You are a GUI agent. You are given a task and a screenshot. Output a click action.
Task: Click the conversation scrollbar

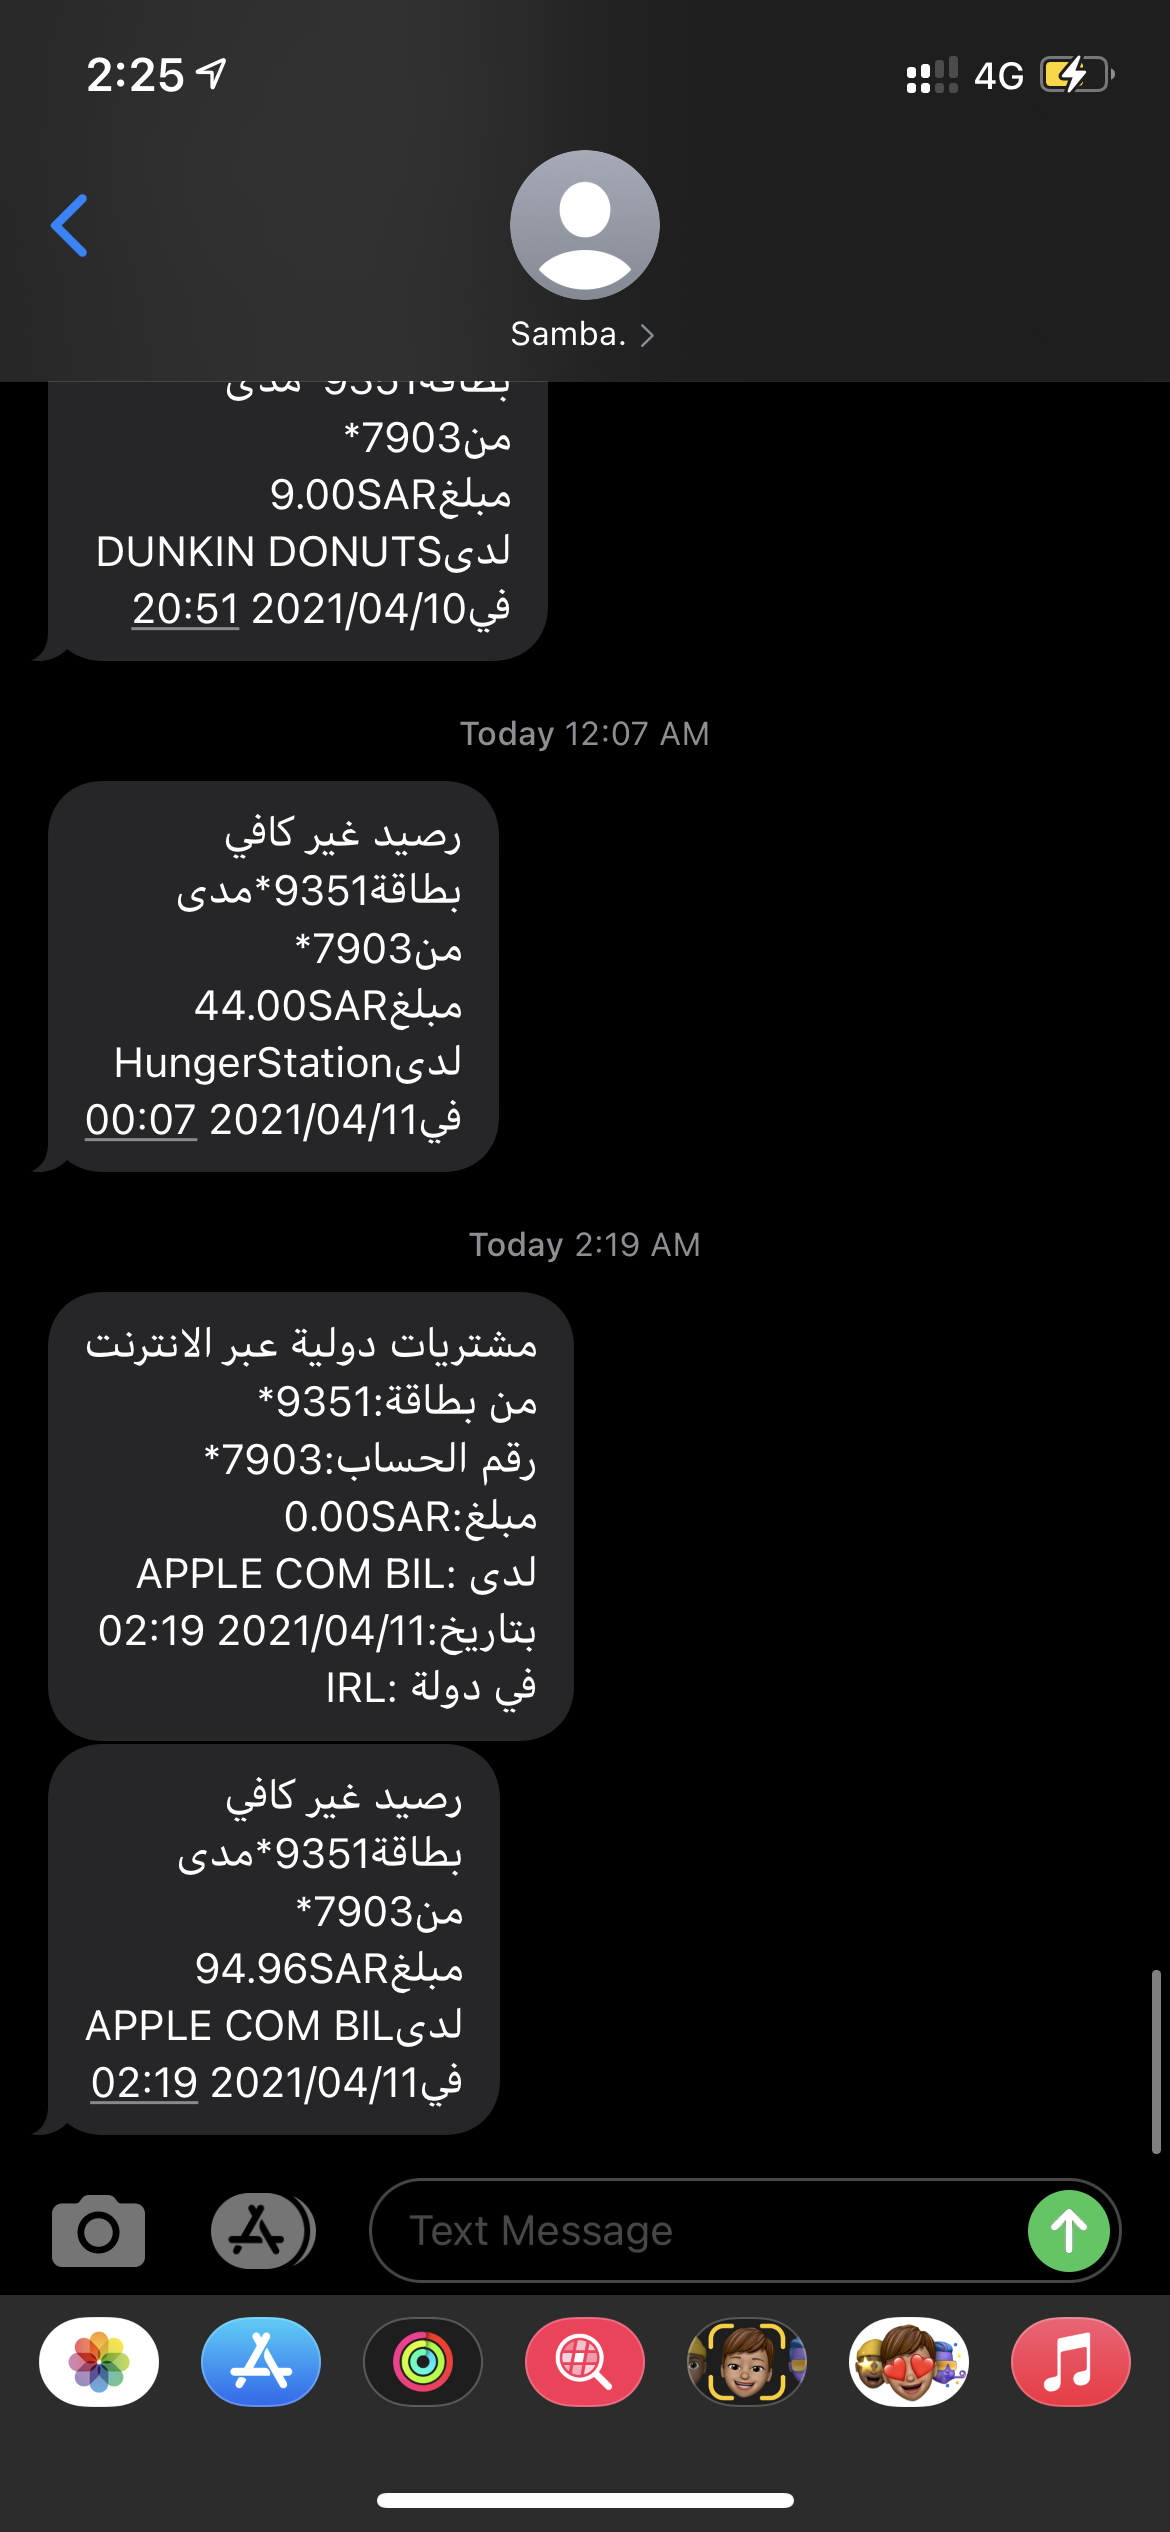click(x=1155, y=2061)
